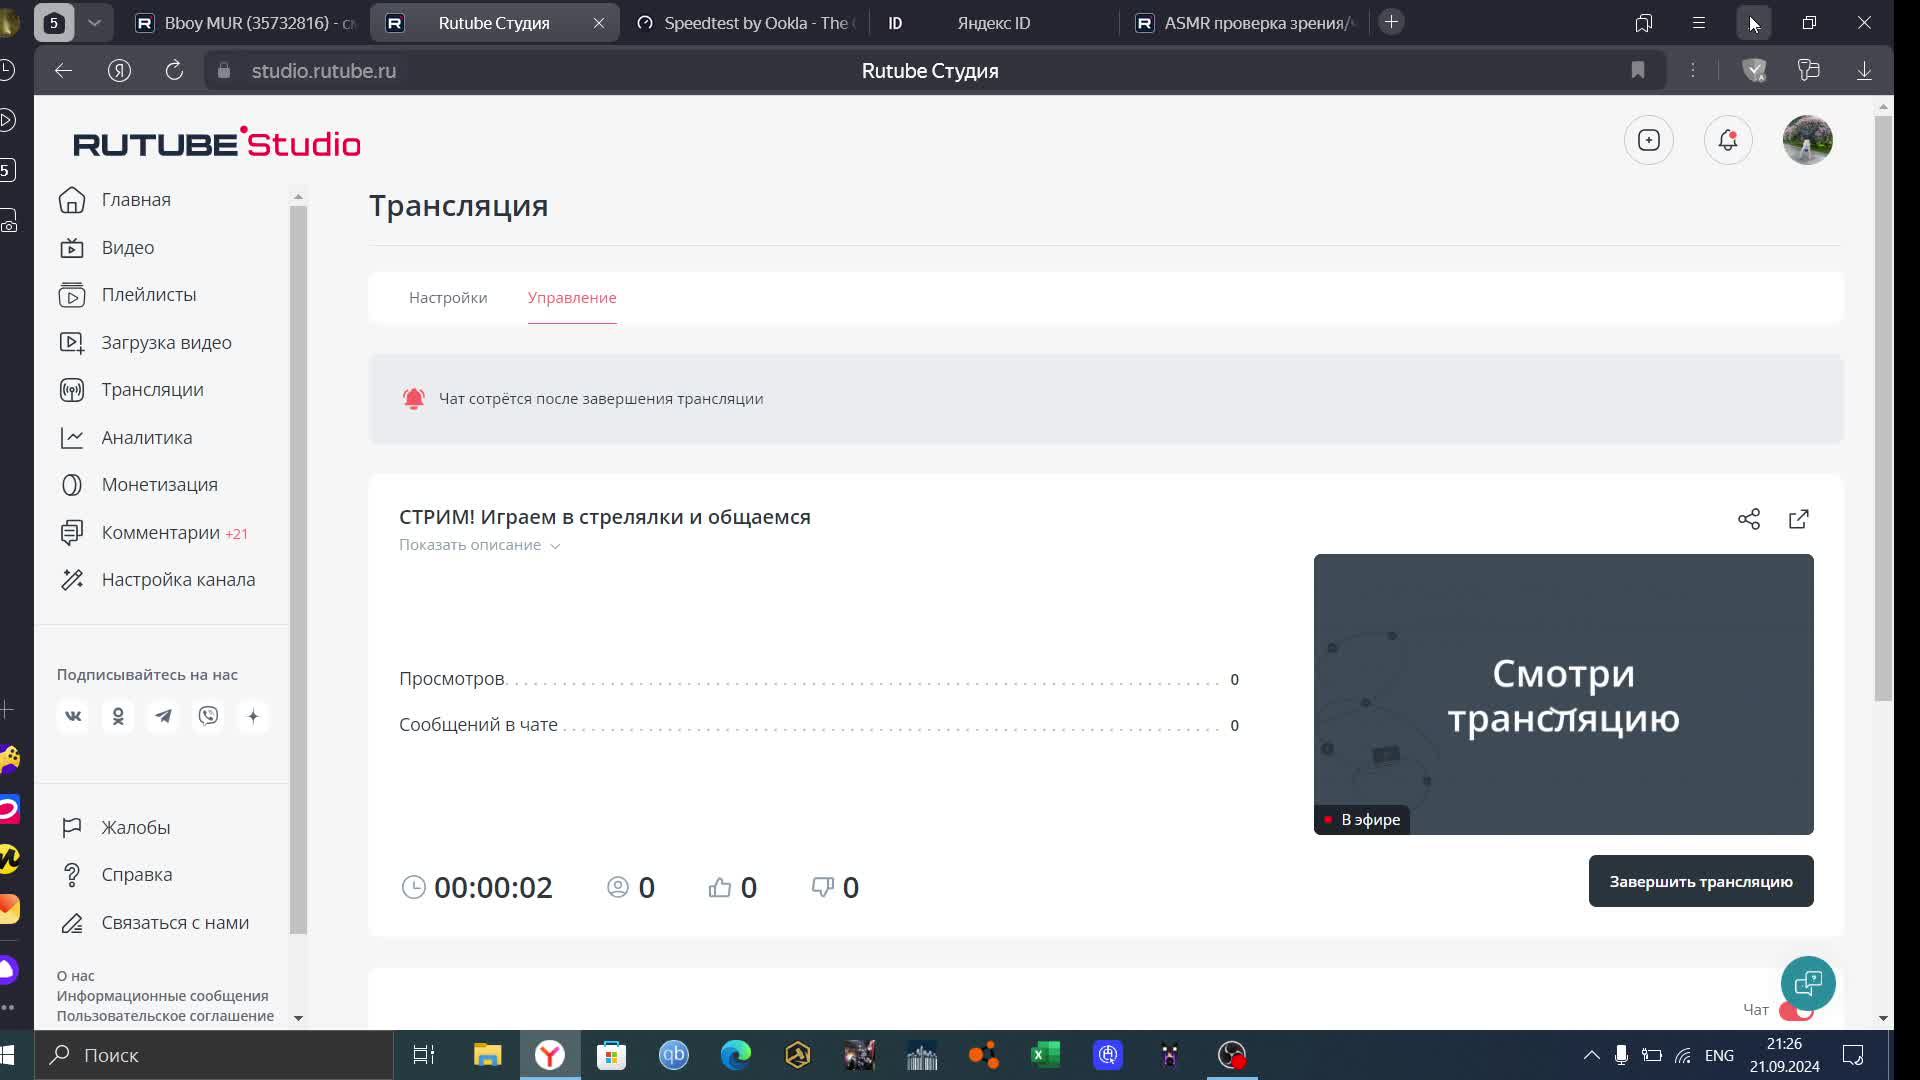
Task: Open the tab group dropdown arrow
Action: click(x=94, y=22)
